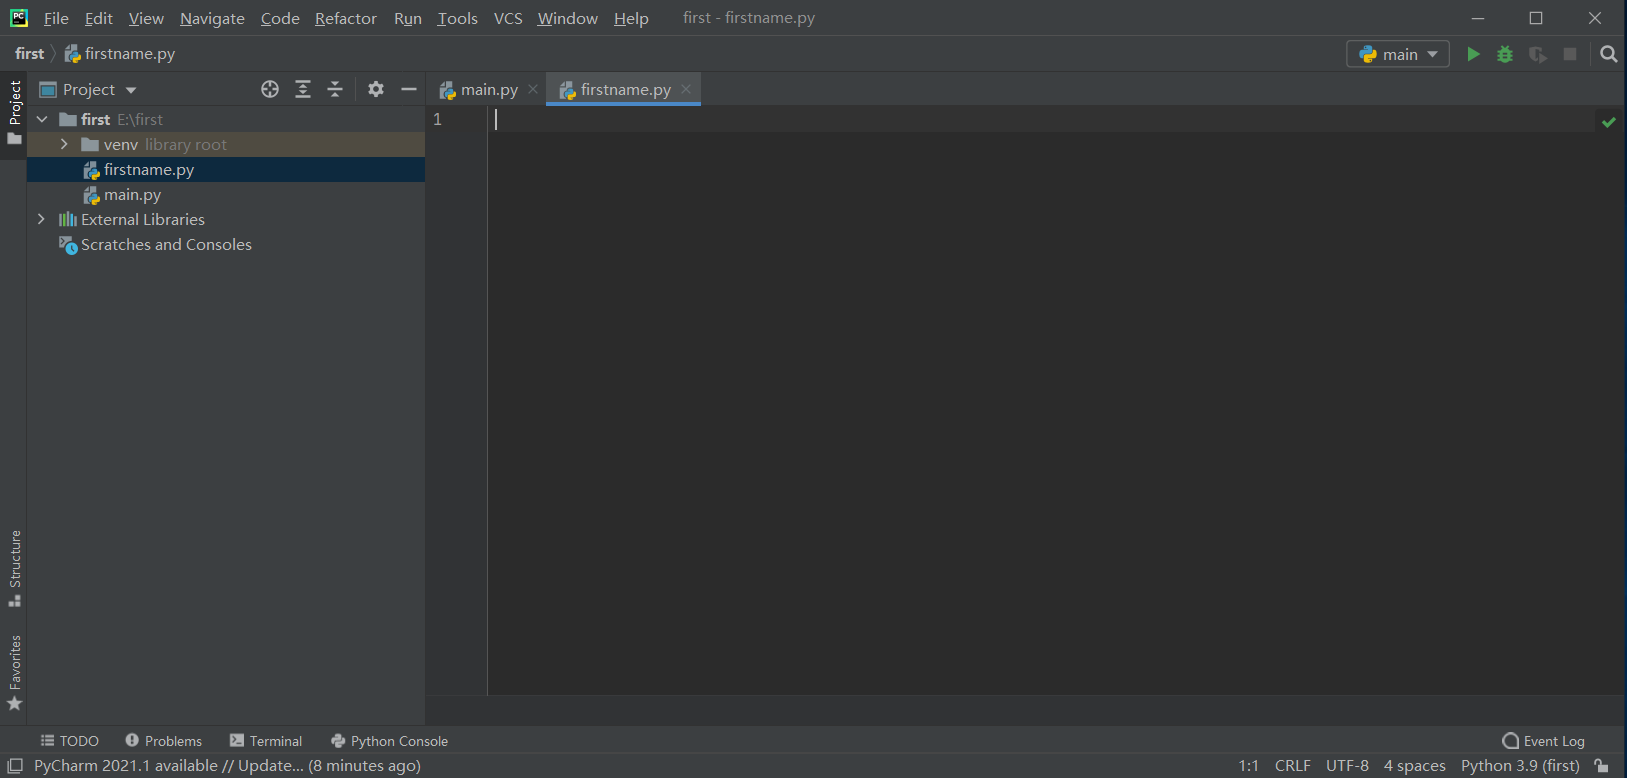Screen dimensions: 1627x778
Task: Click the locate/select opened file target icon
Action: pyautogui.click(x=270, y=89)
